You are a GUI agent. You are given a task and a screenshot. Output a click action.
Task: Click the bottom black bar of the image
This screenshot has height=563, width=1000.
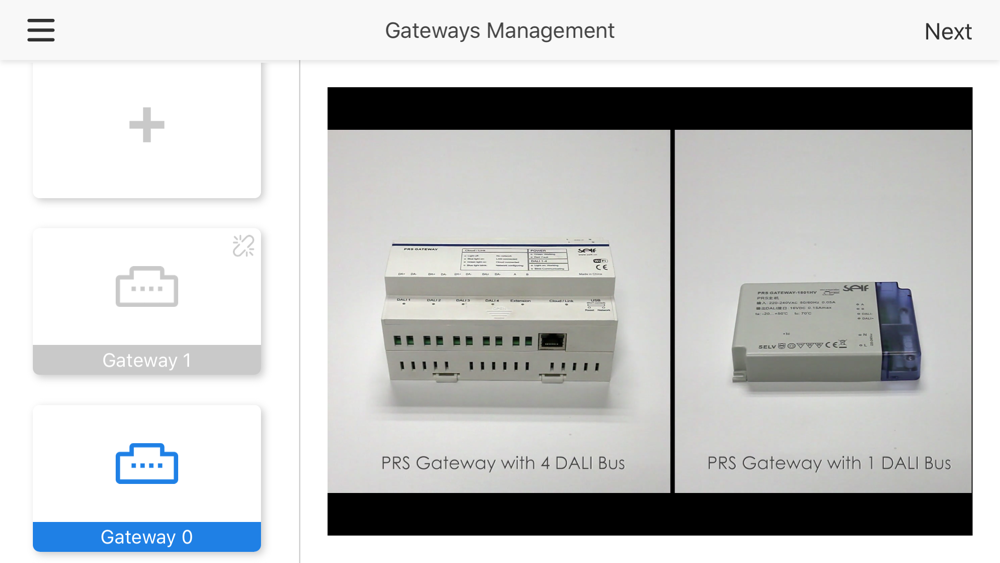(650, 514)
